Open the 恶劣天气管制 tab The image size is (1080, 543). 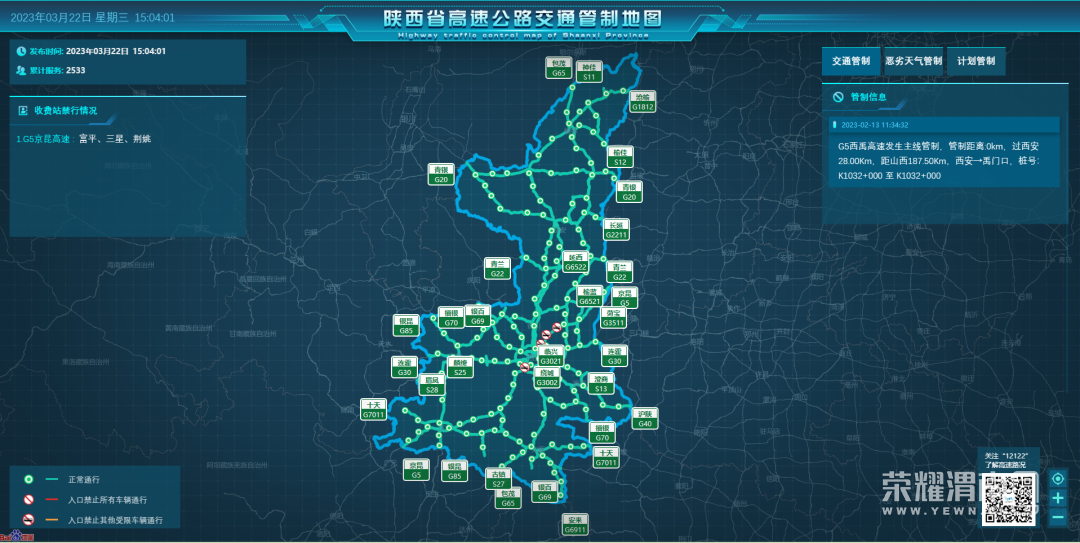(913, 61)
